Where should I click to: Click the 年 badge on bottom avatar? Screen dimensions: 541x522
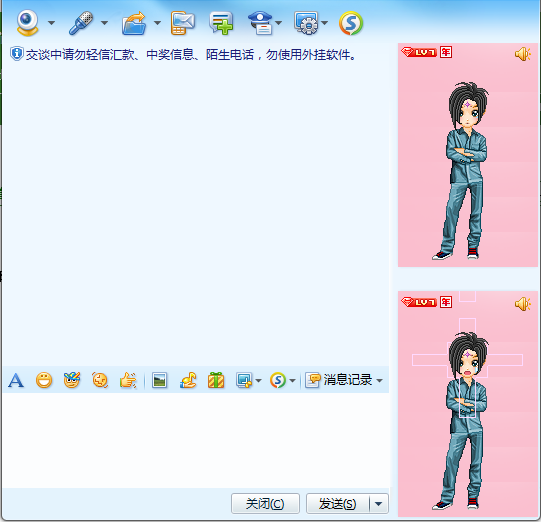446,302
